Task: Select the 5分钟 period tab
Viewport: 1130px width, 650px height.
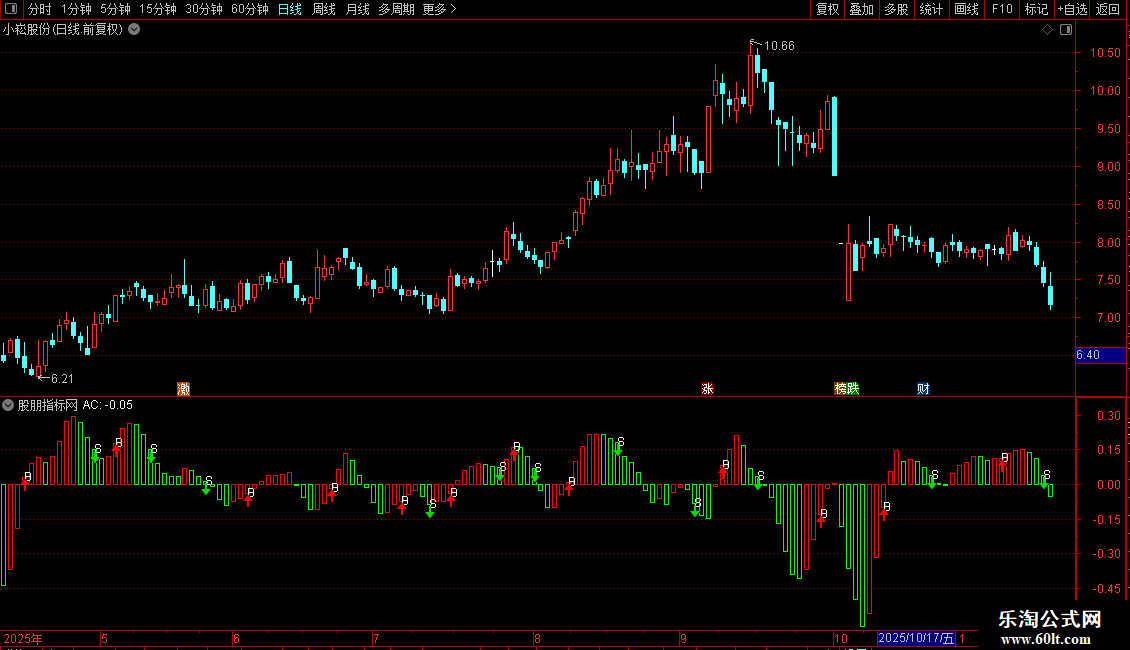Action: [115, 9]
